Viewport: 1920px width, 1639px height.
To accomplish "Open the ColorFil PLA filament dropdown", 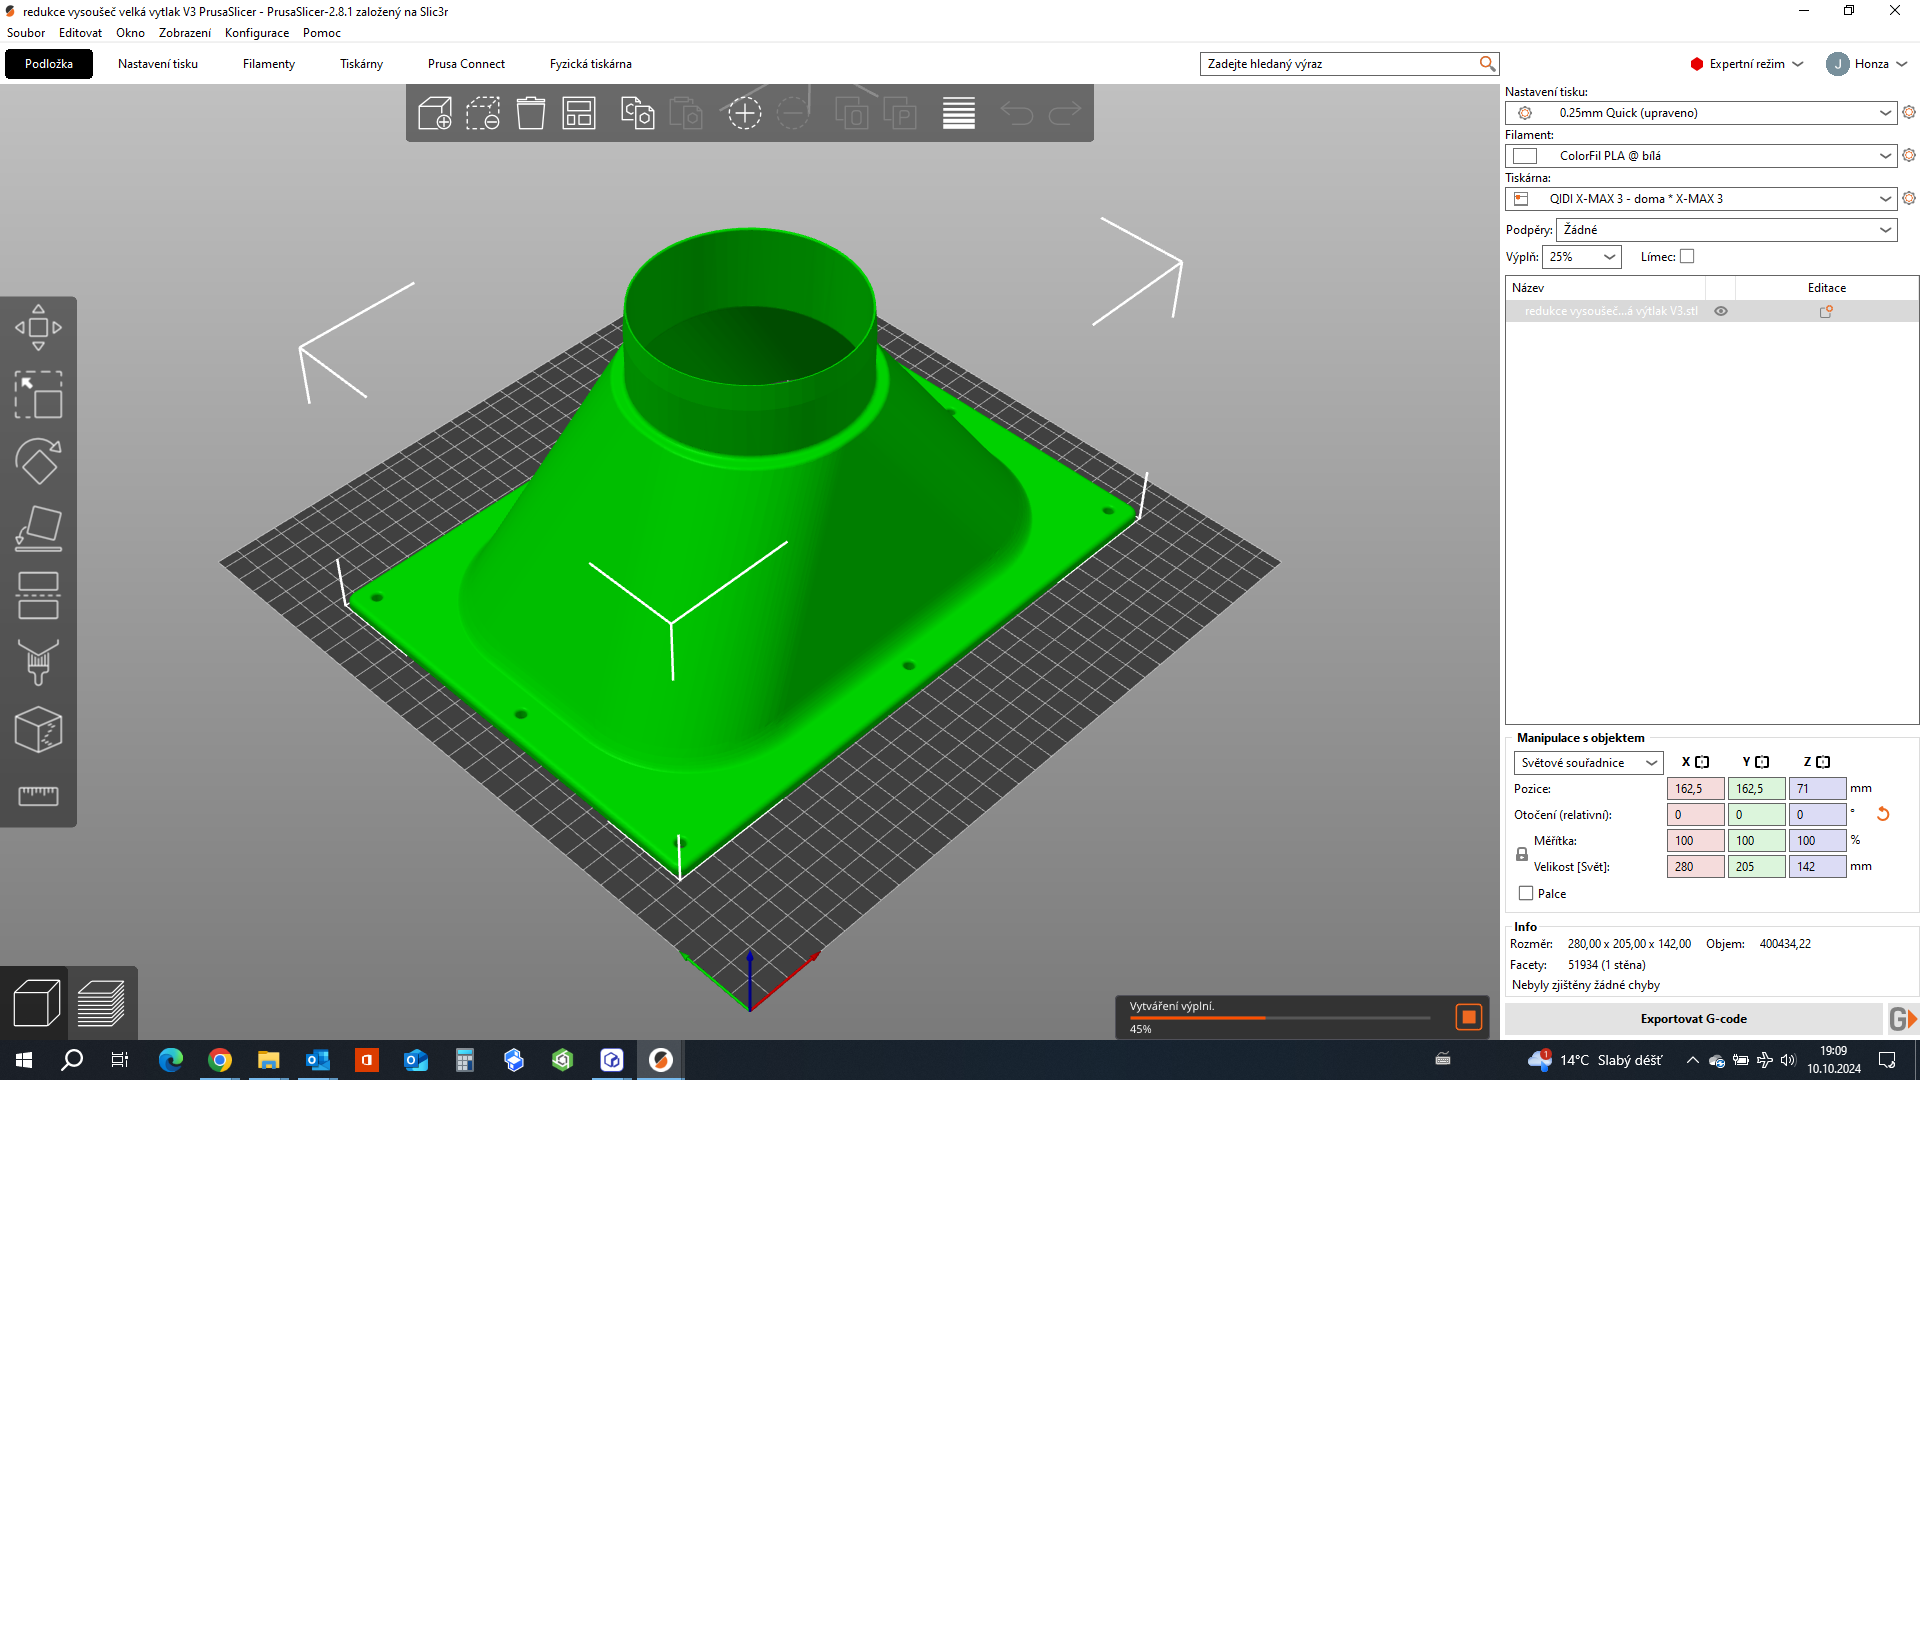I will 1701,156.
